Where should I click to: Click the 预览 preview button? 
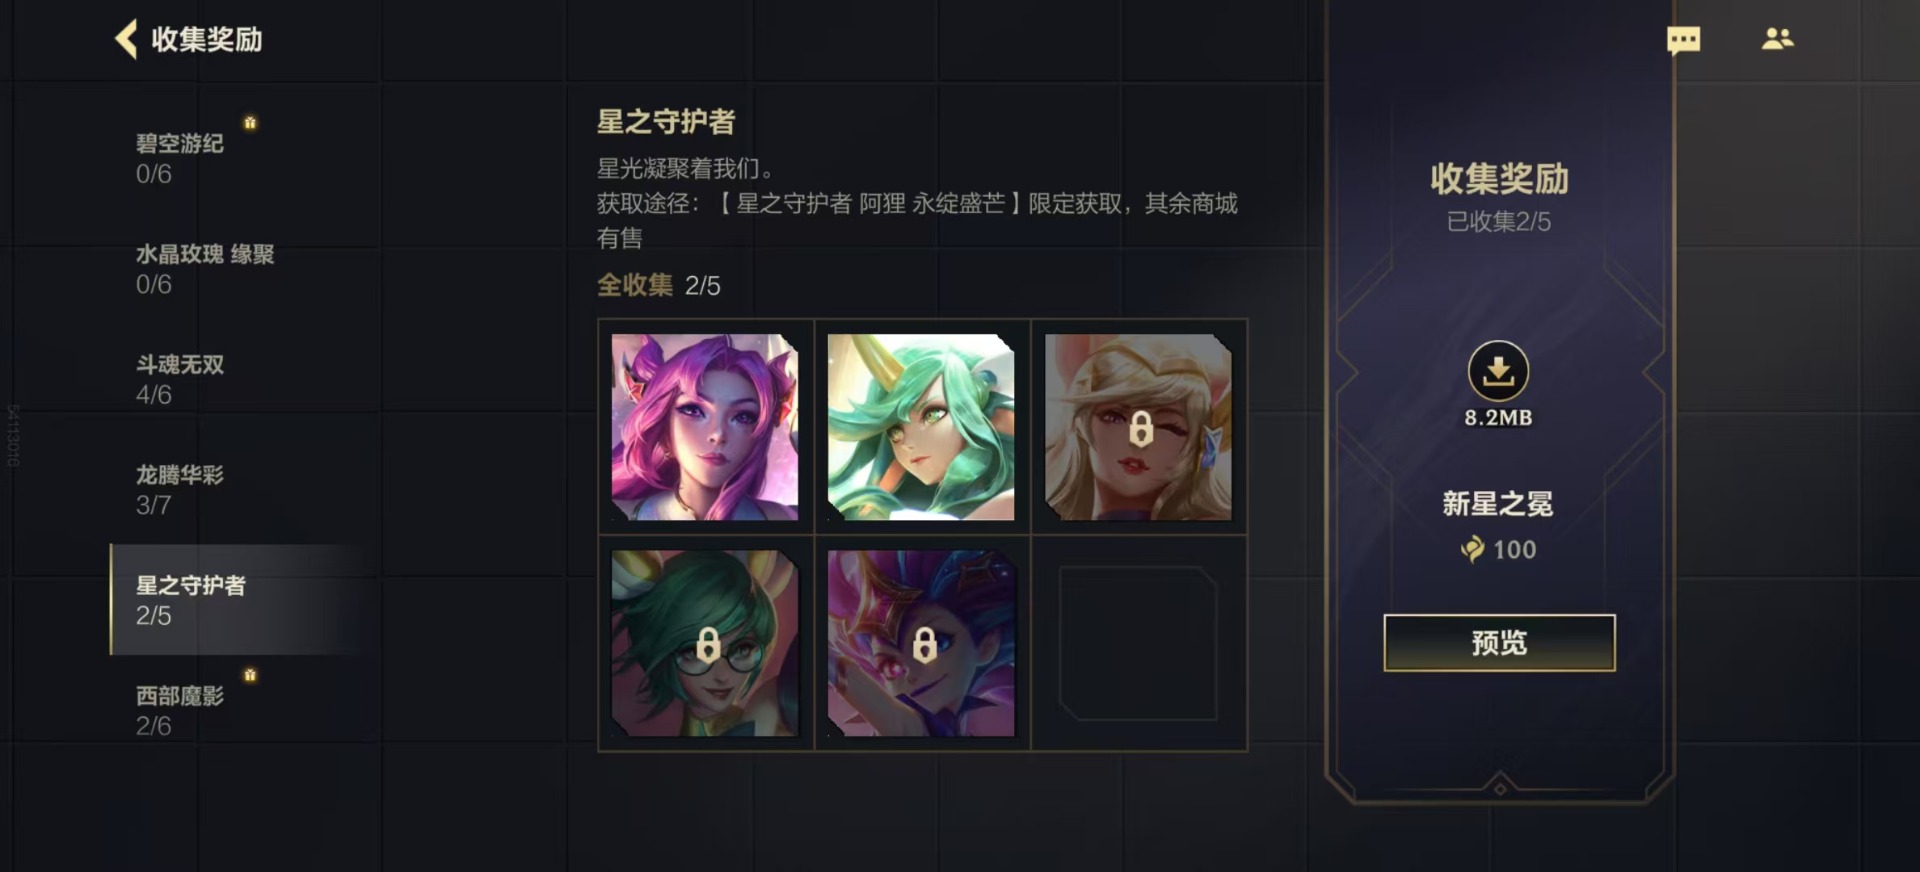tap(1499, 642)
